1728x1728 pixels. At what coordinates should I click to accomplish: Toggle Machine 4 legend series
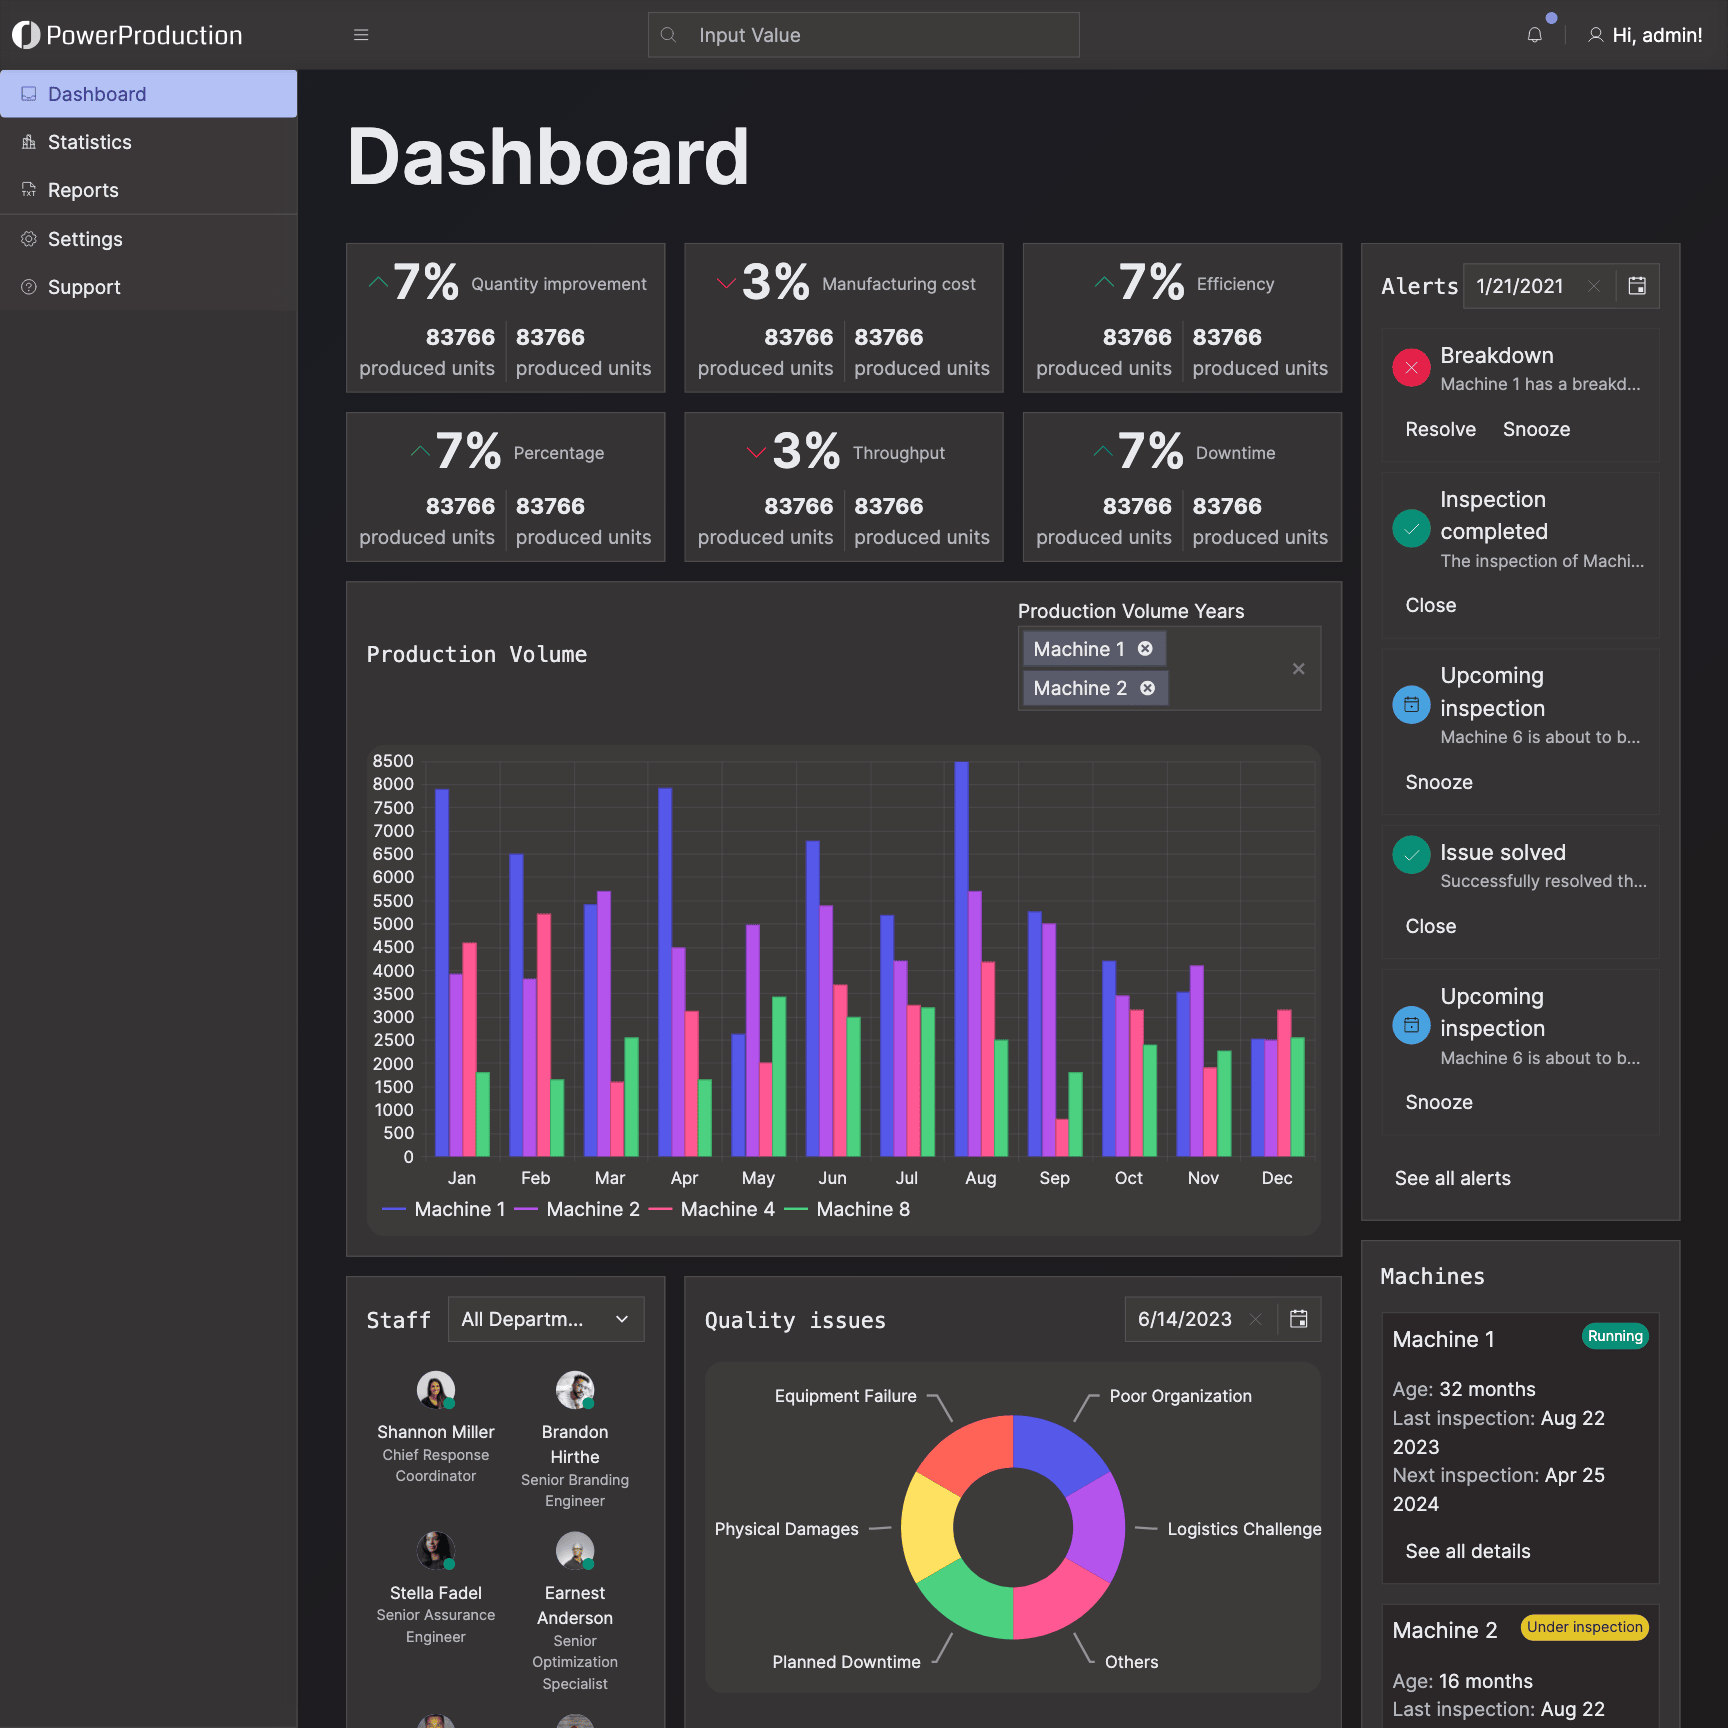(x=712, y=1209)
